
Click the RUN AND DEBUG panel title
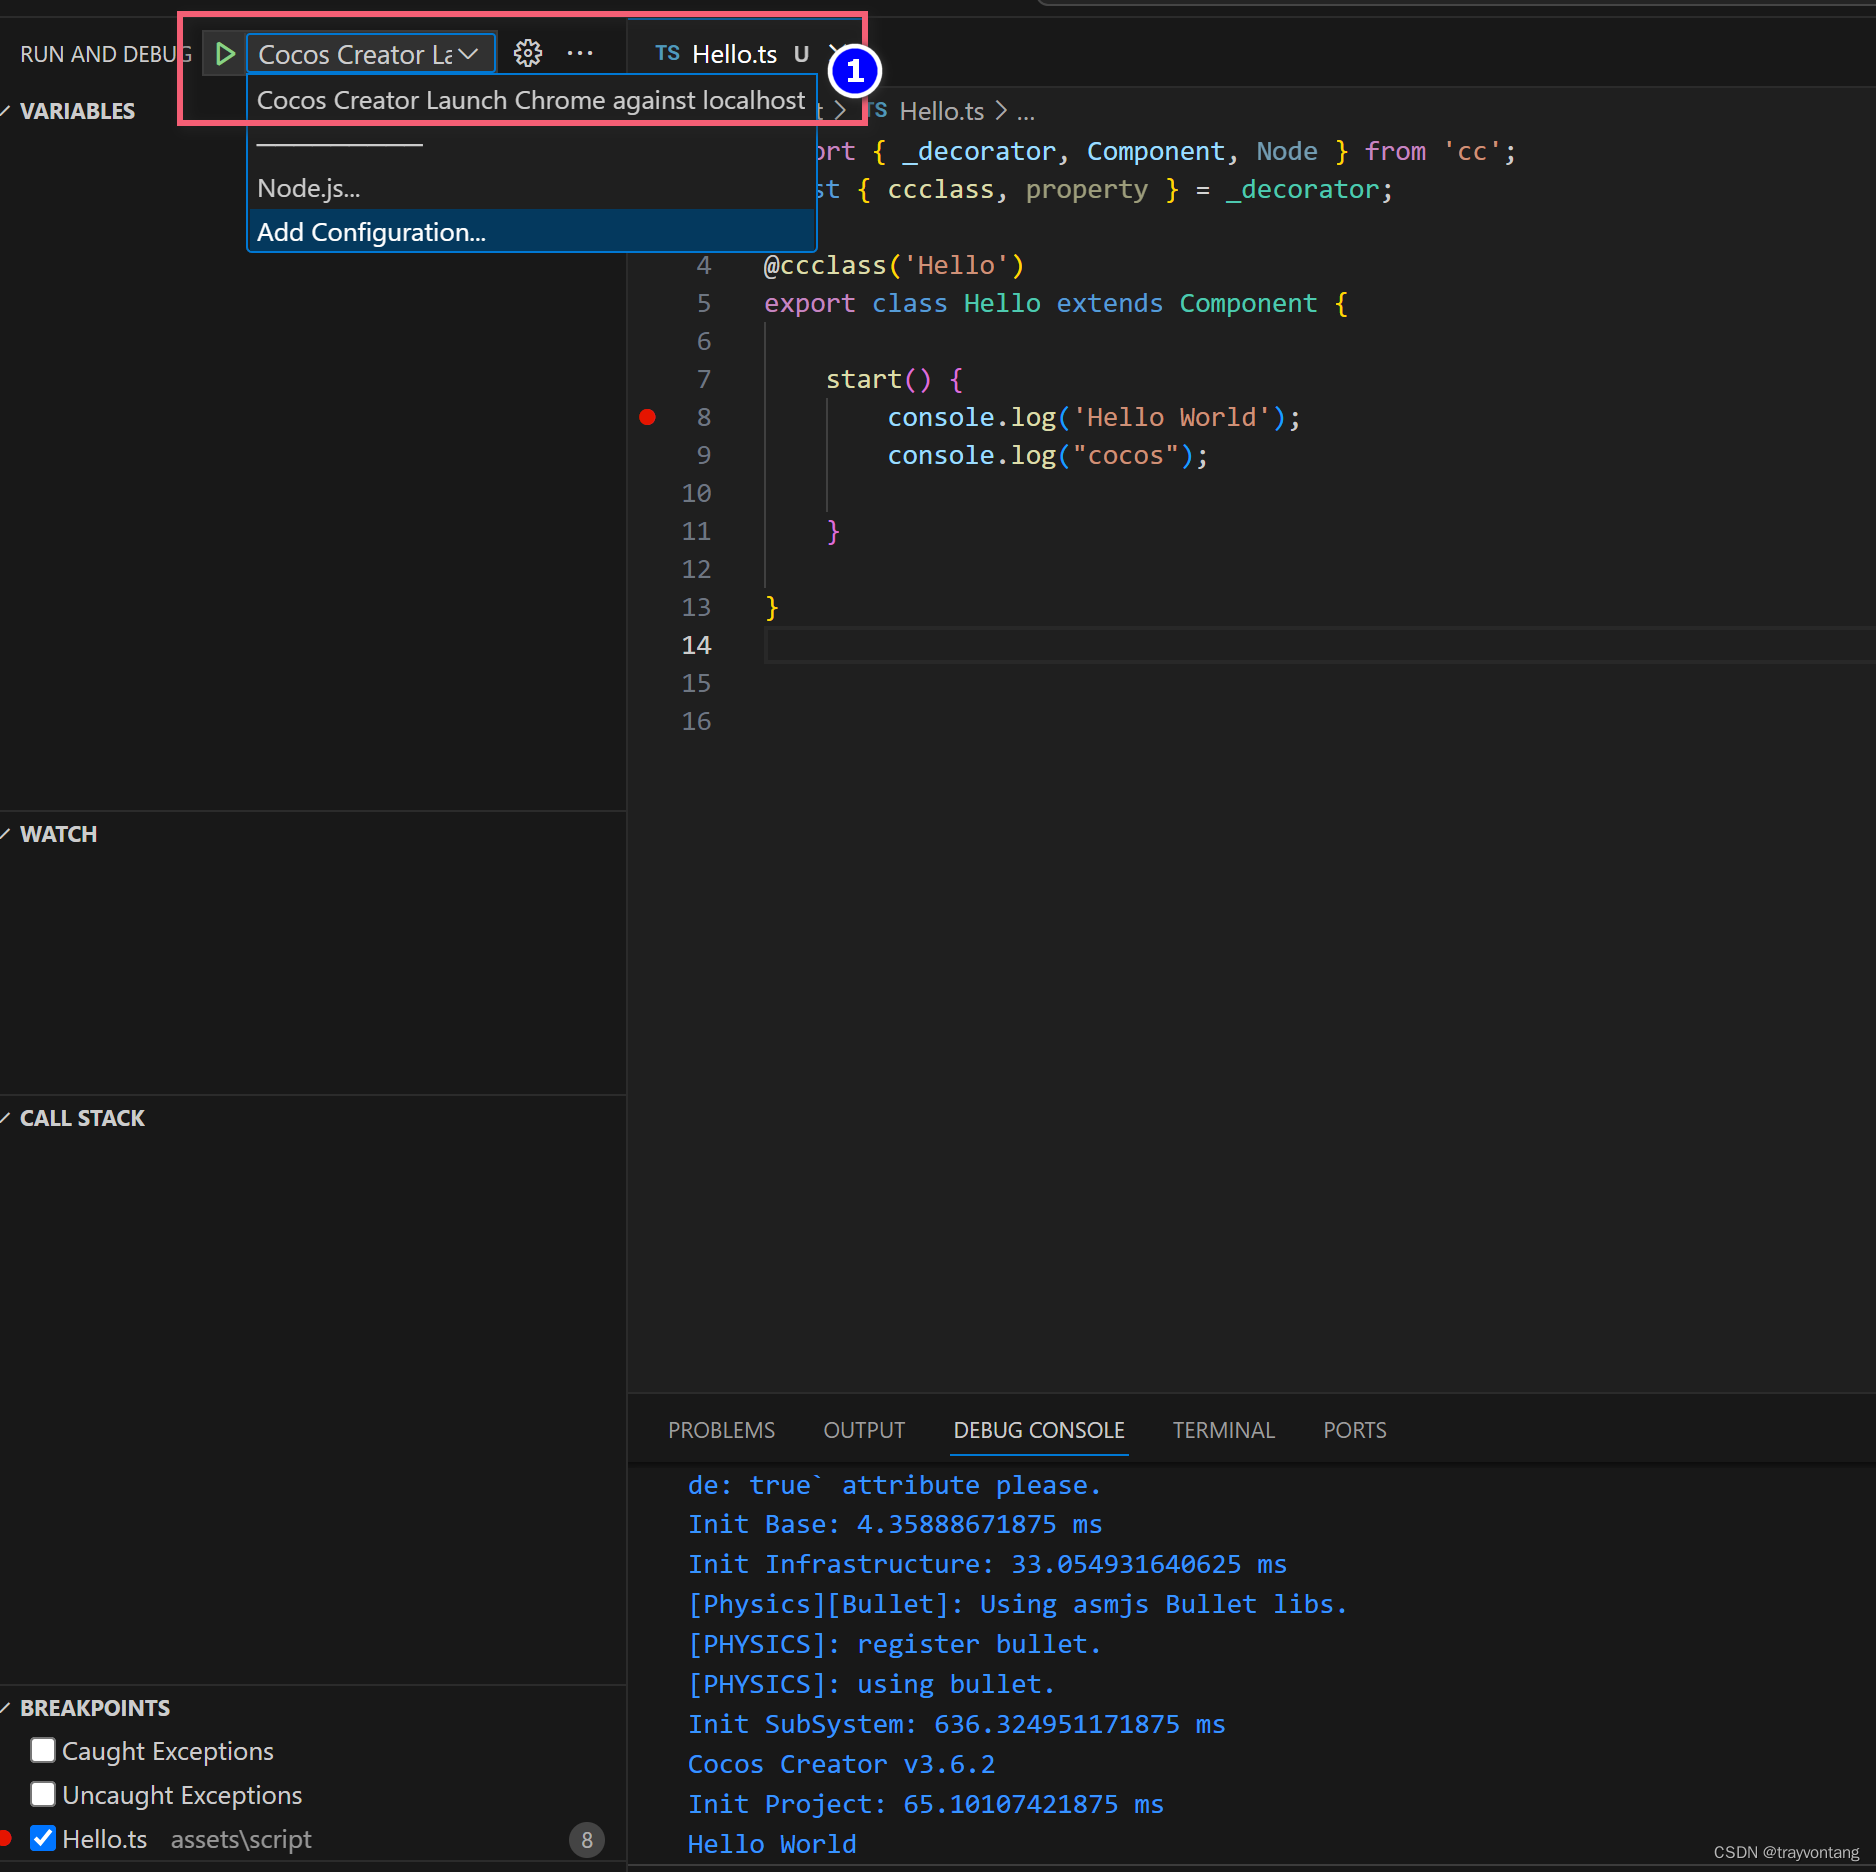pos(105,54)
